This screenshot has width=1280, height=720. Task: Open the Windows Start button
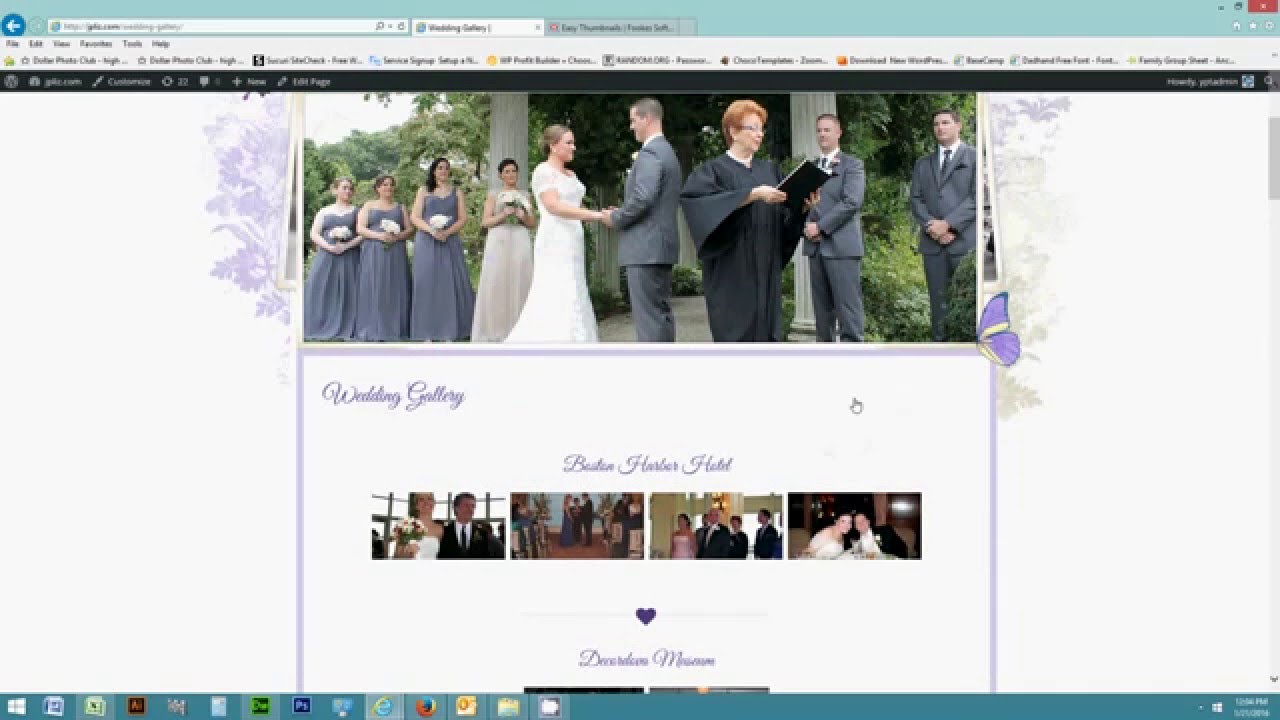[x=16, y=706]
